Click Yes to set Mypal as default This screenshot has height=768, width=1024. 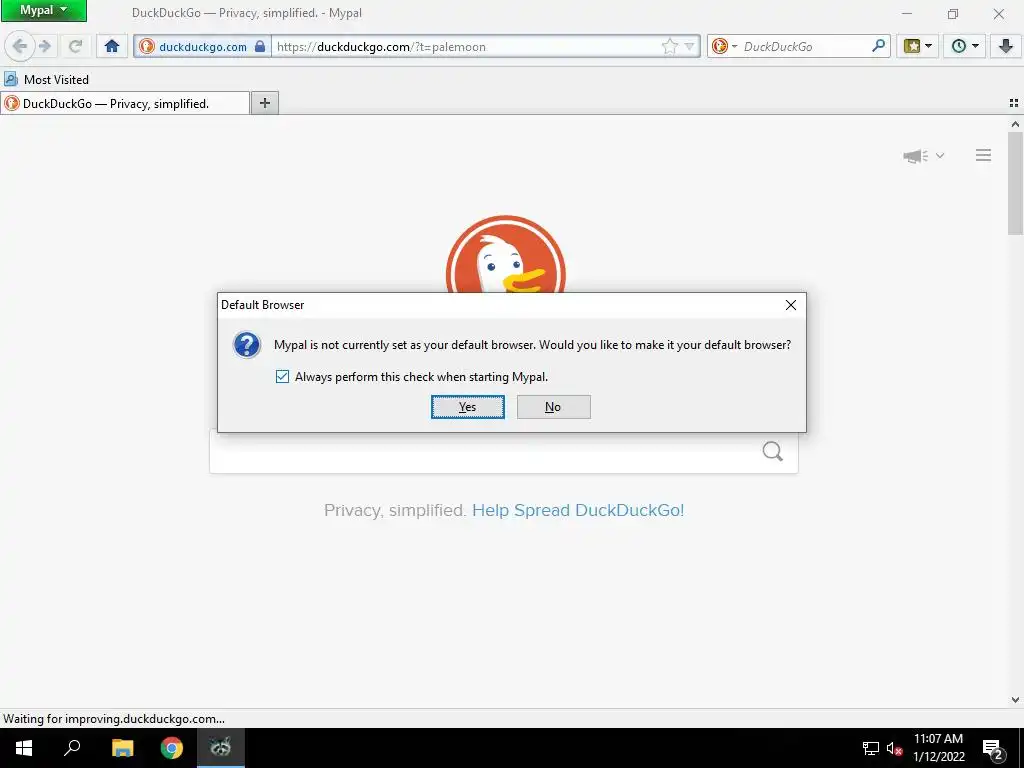(x=468, y=407)
